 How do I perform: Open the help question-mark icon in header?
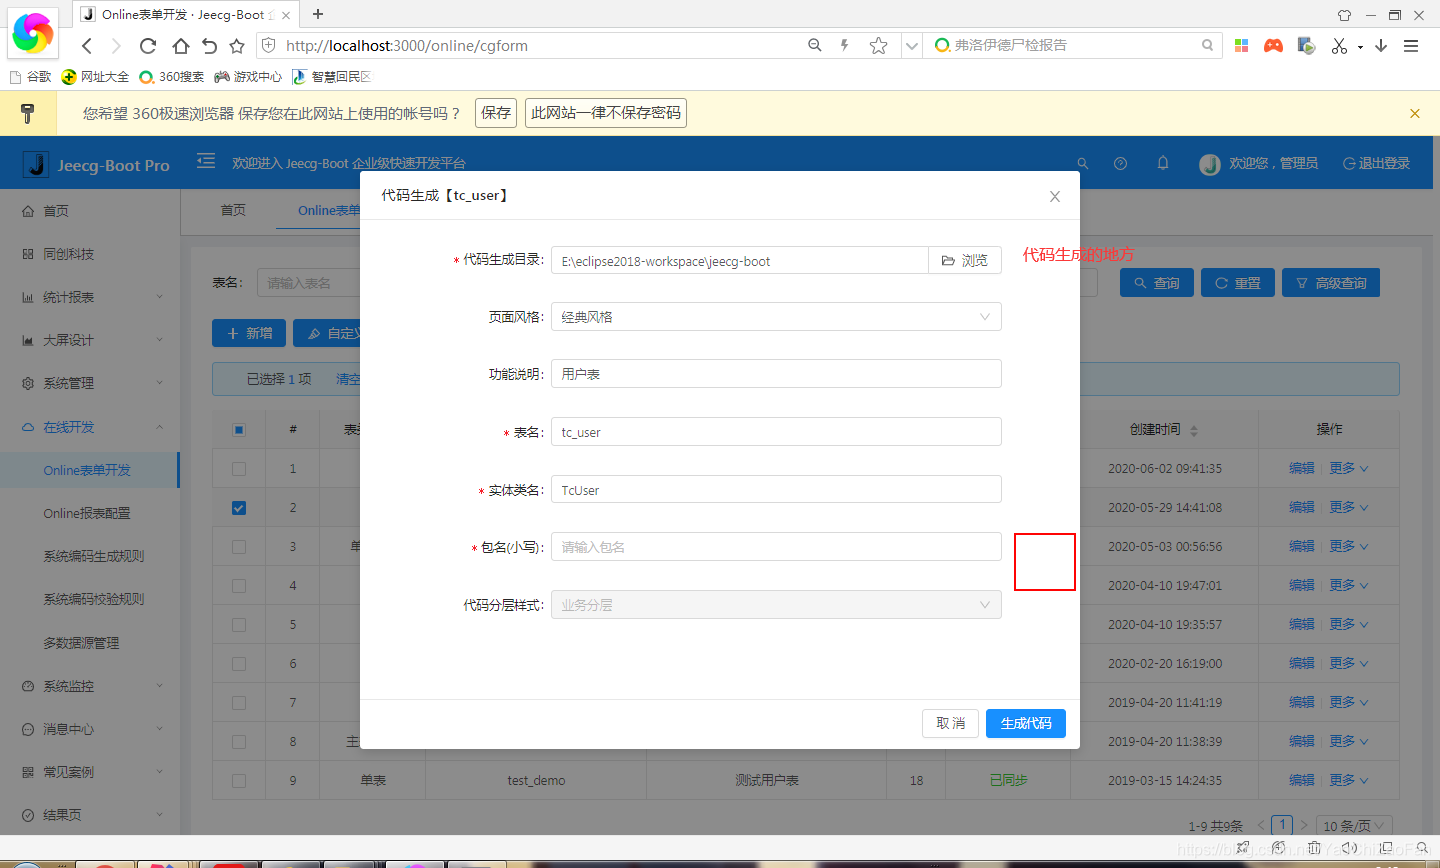click(x=1120, y=163)
